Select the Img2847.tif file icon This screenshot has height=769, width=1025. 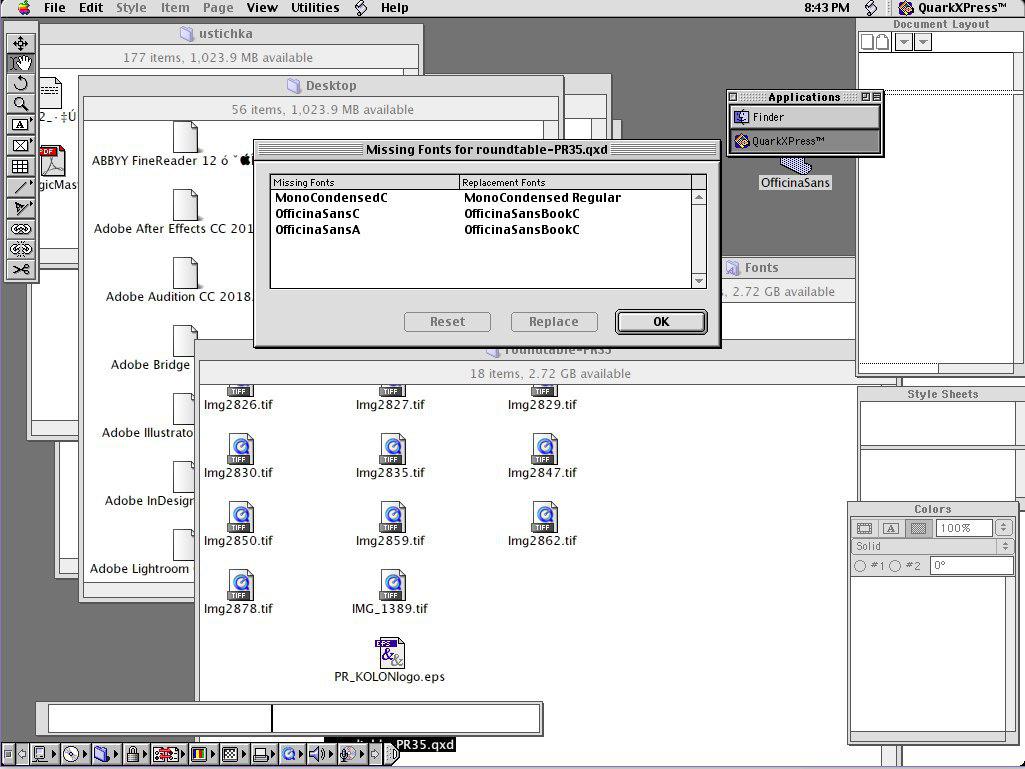pos(544,449)
